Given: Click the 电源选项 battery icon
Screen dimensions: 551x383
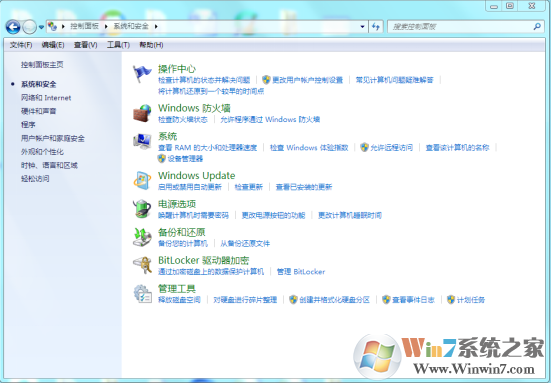Looking at the screenshot, I should 142,209.
